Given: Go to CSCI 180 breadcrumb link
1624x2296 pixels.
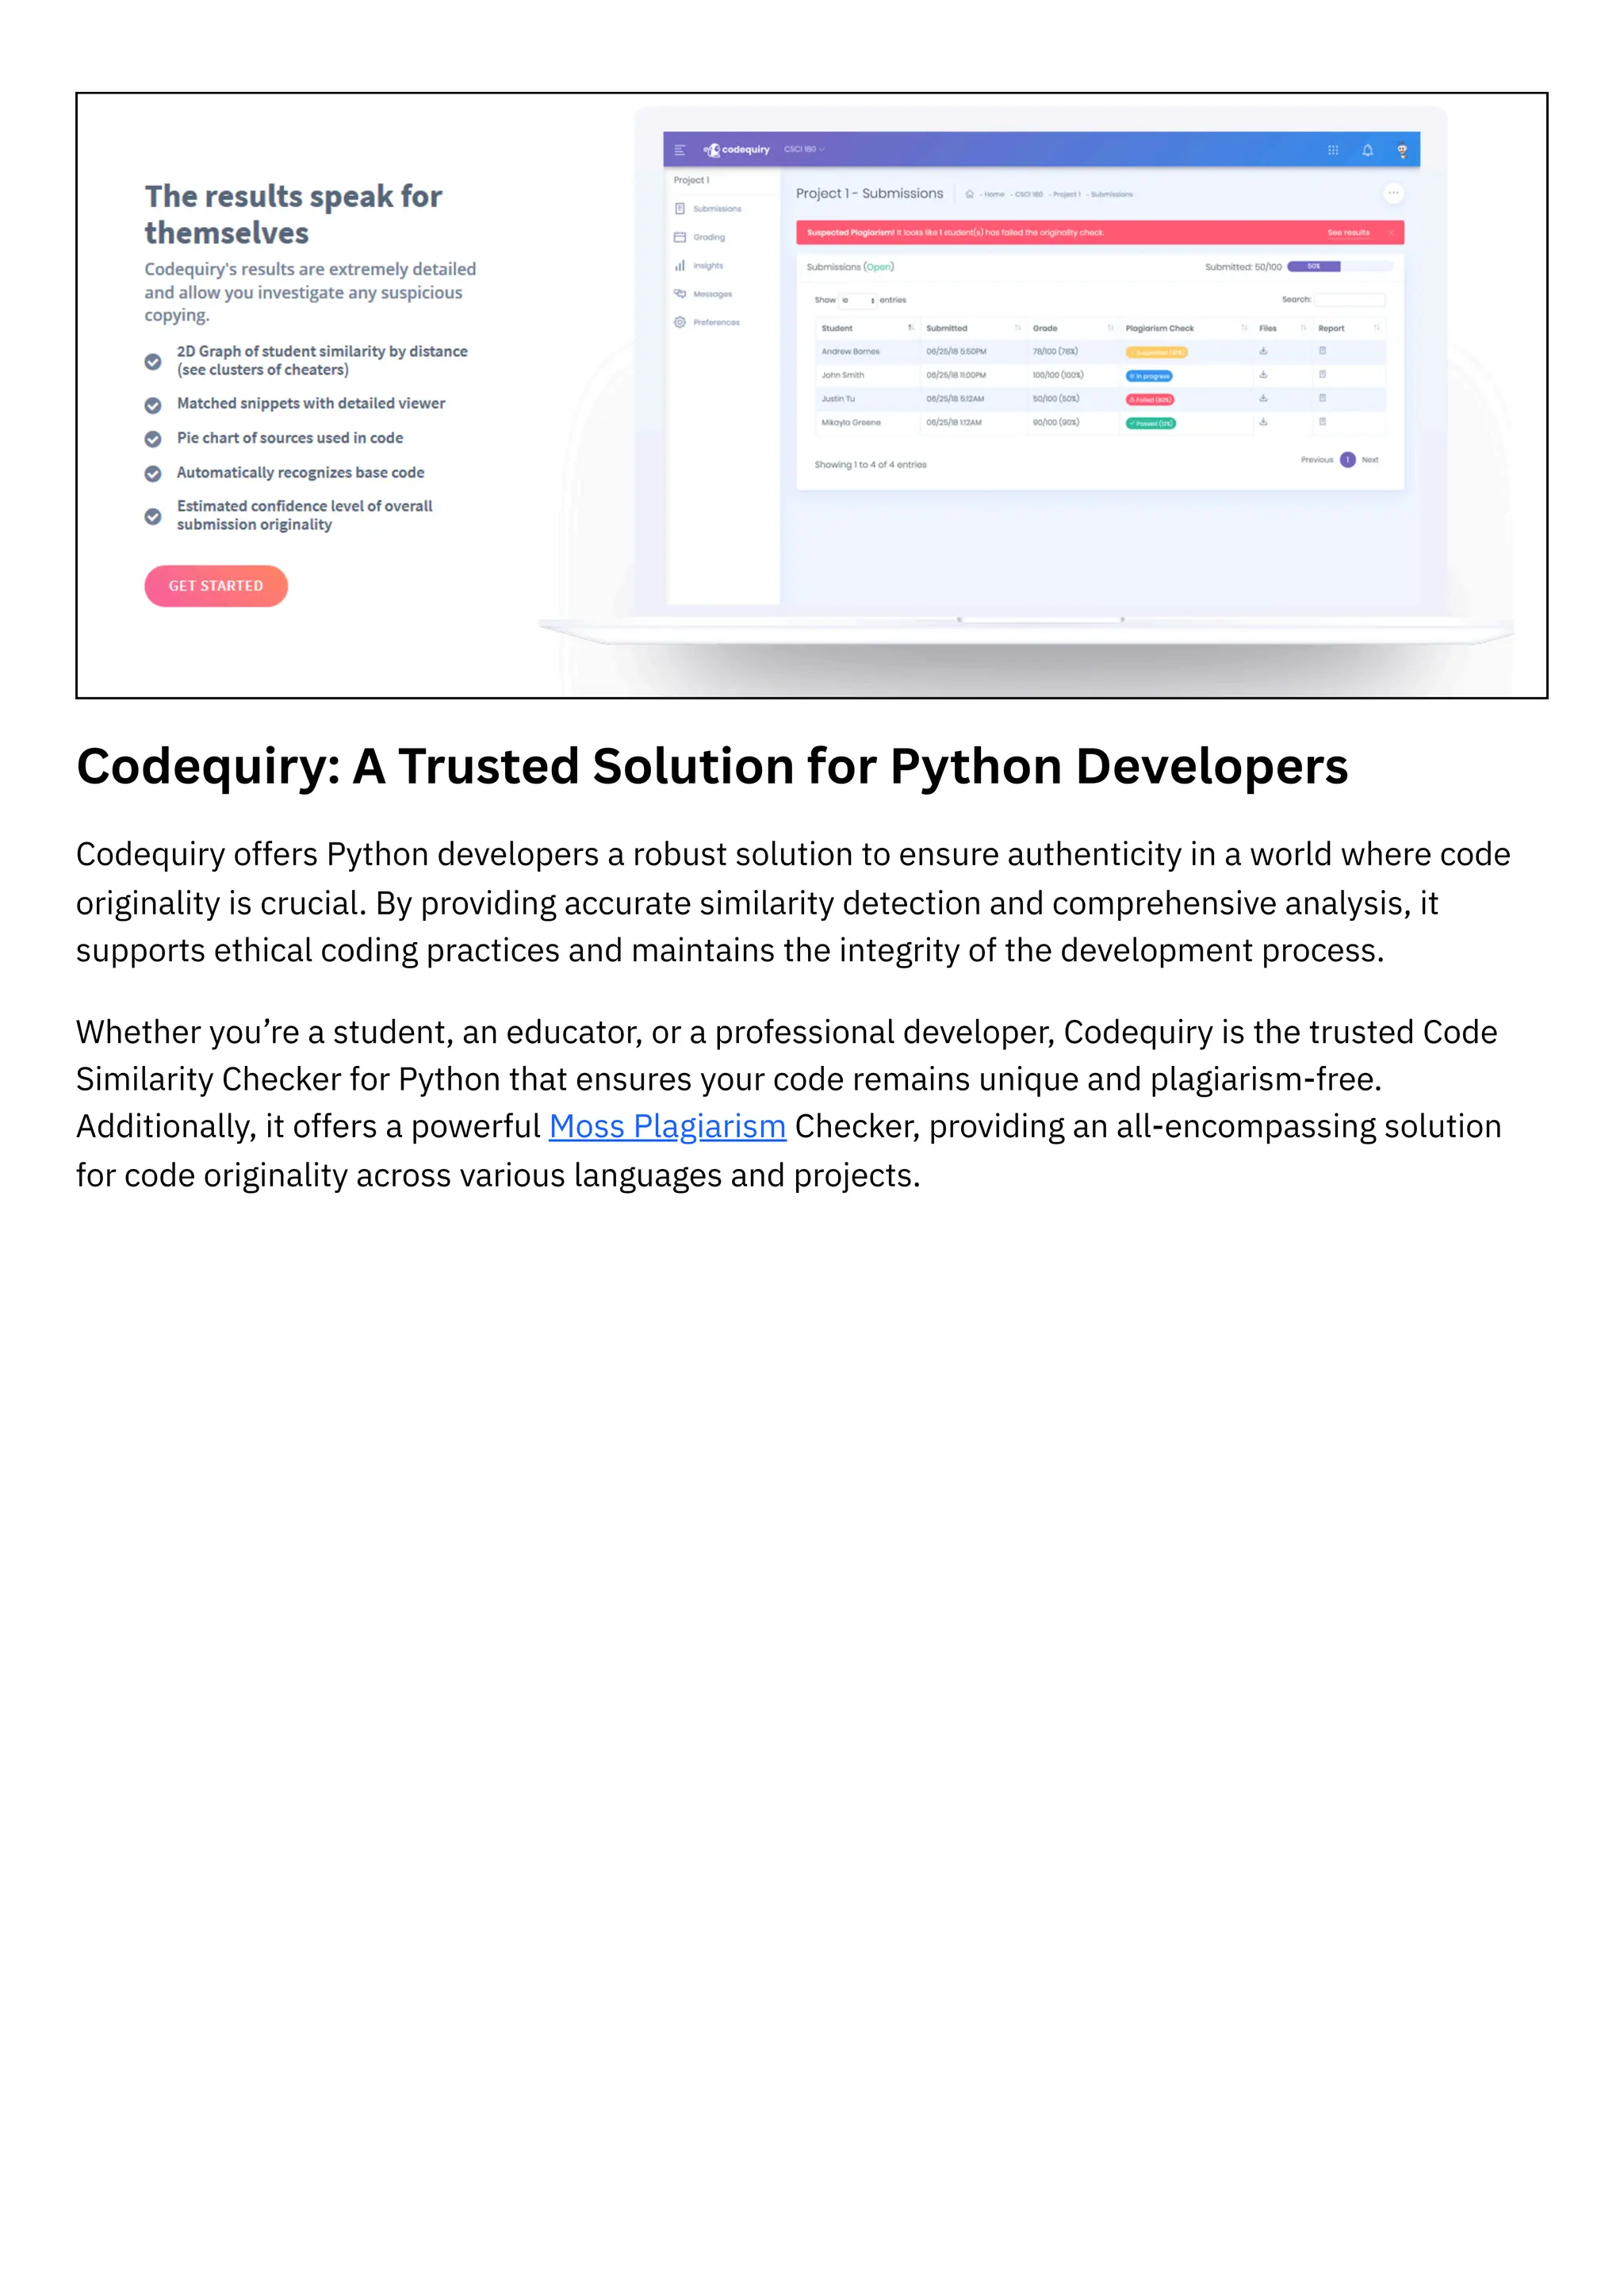Looking at the screenshot, I should pos(1029,194).
